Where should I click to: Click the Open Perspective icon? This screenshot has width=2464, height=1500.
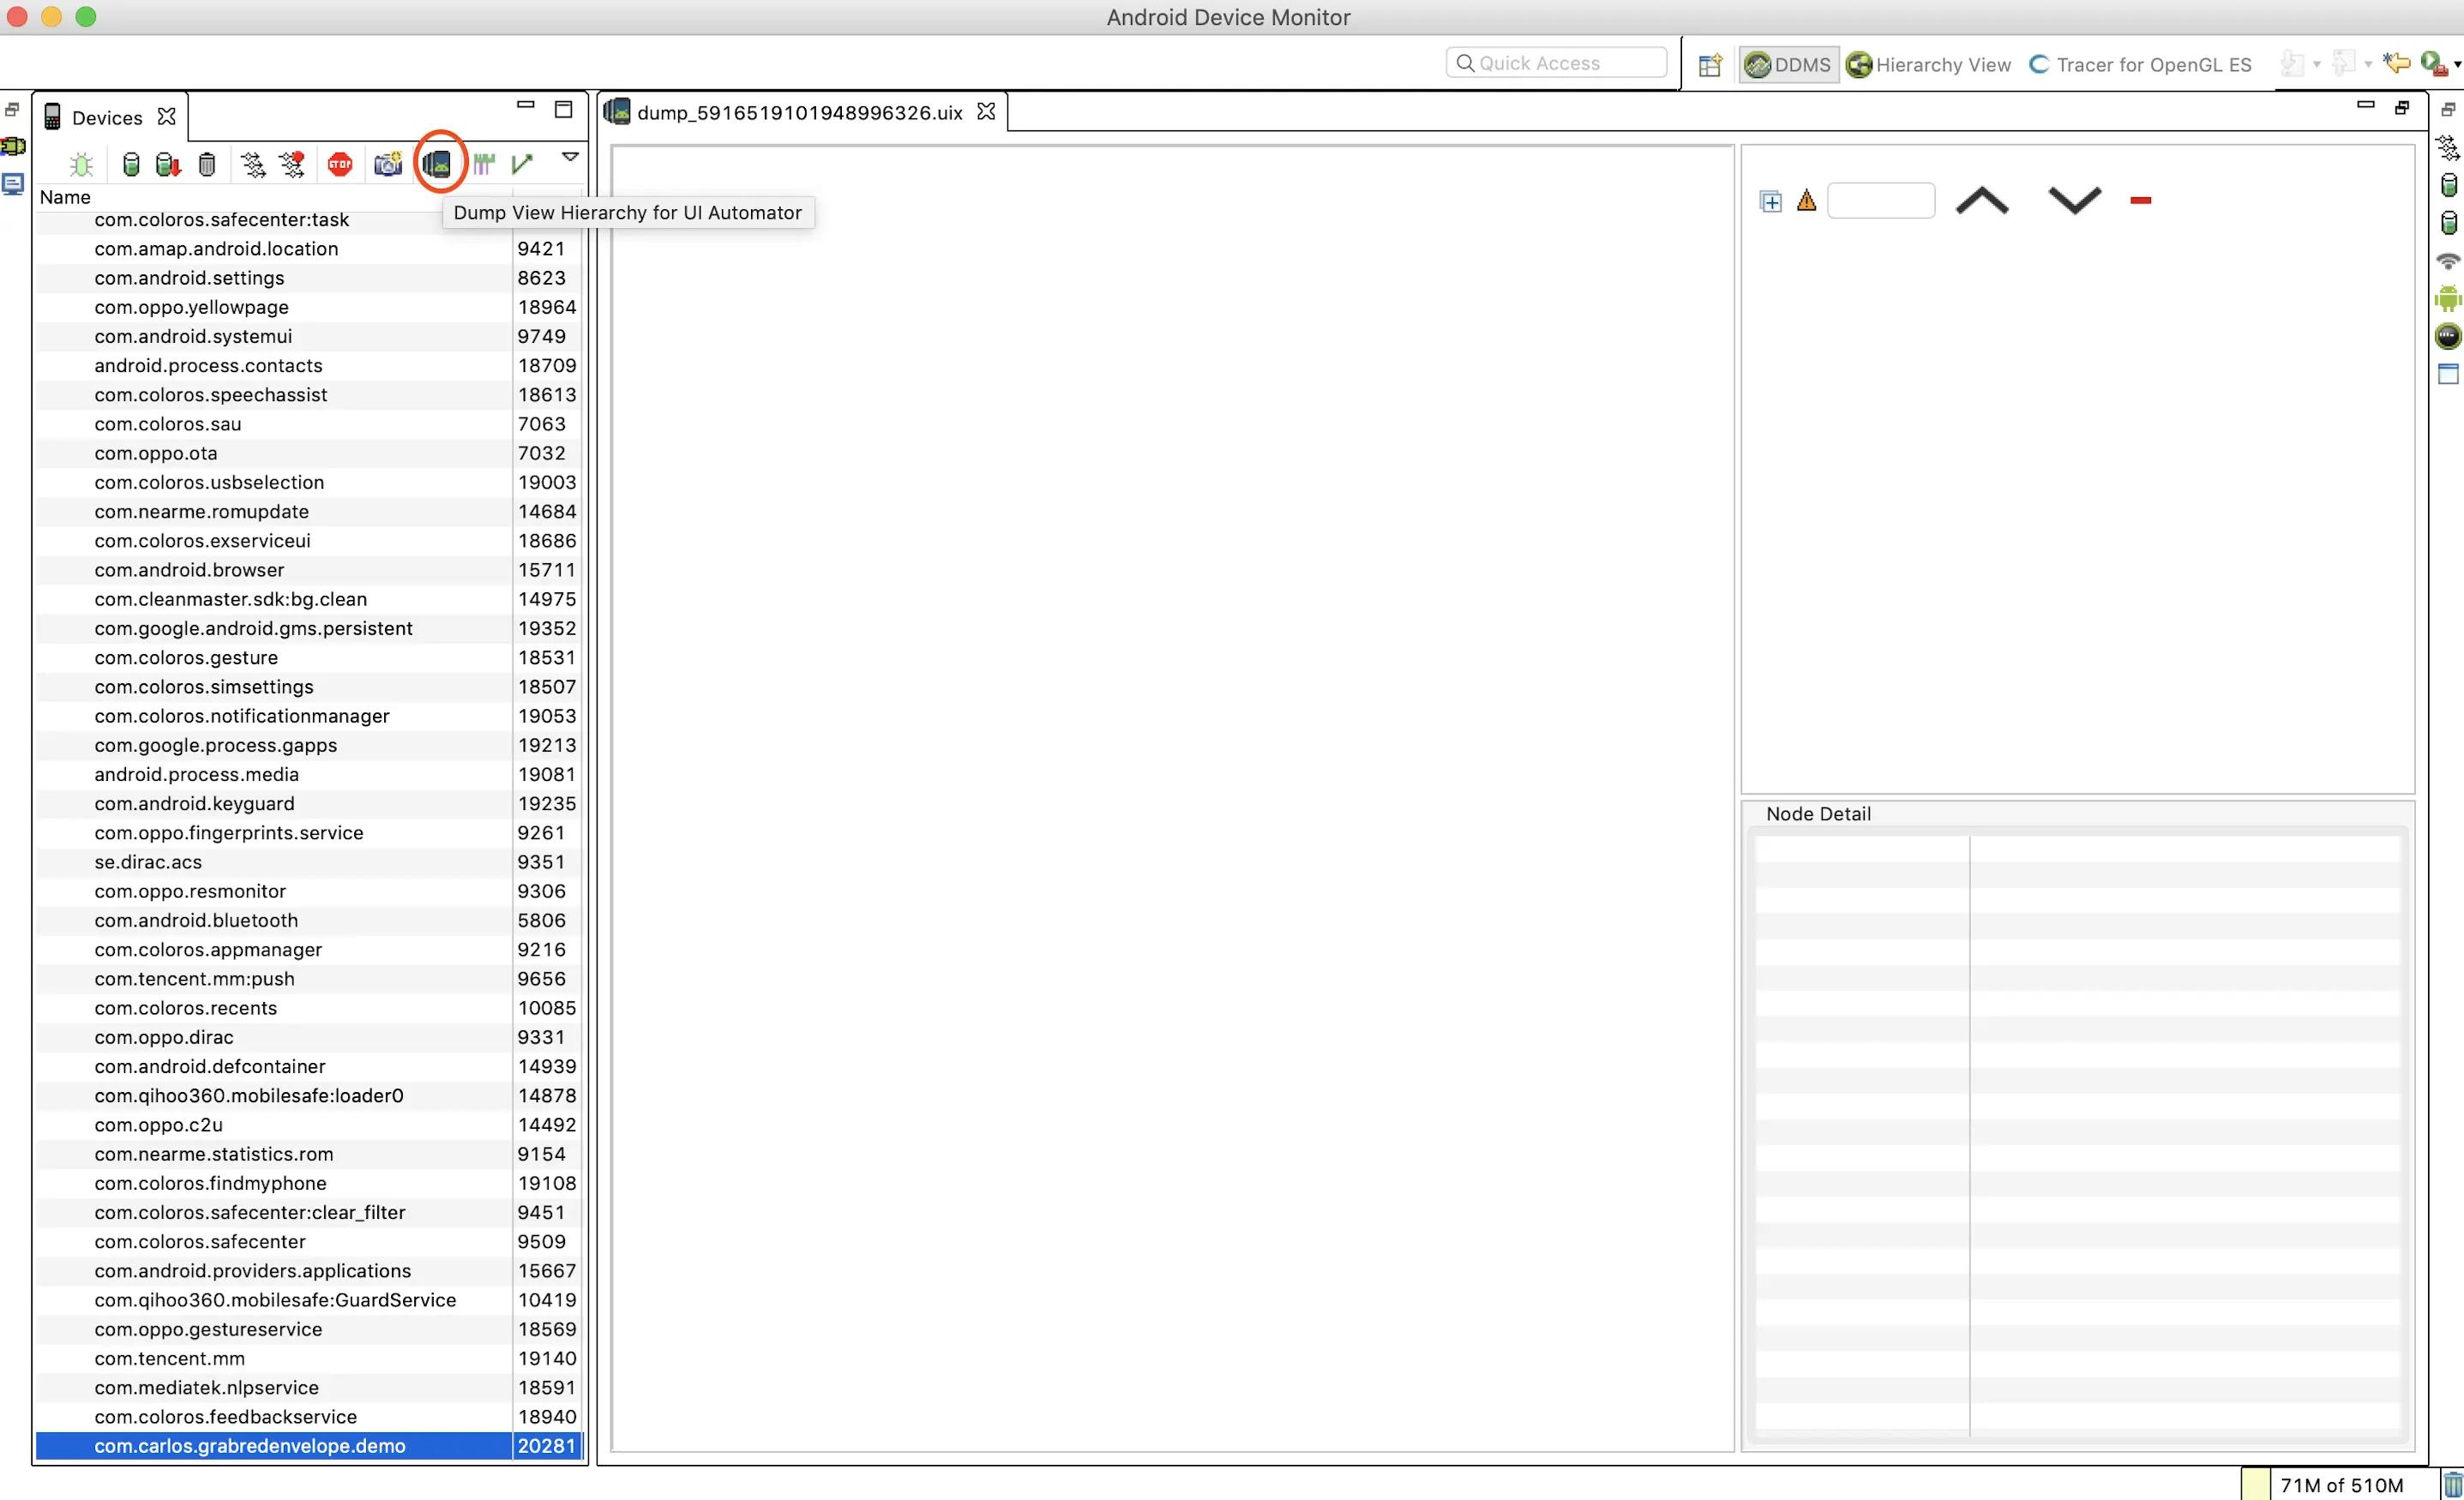pyautogui.click(x=1710, y=65)
